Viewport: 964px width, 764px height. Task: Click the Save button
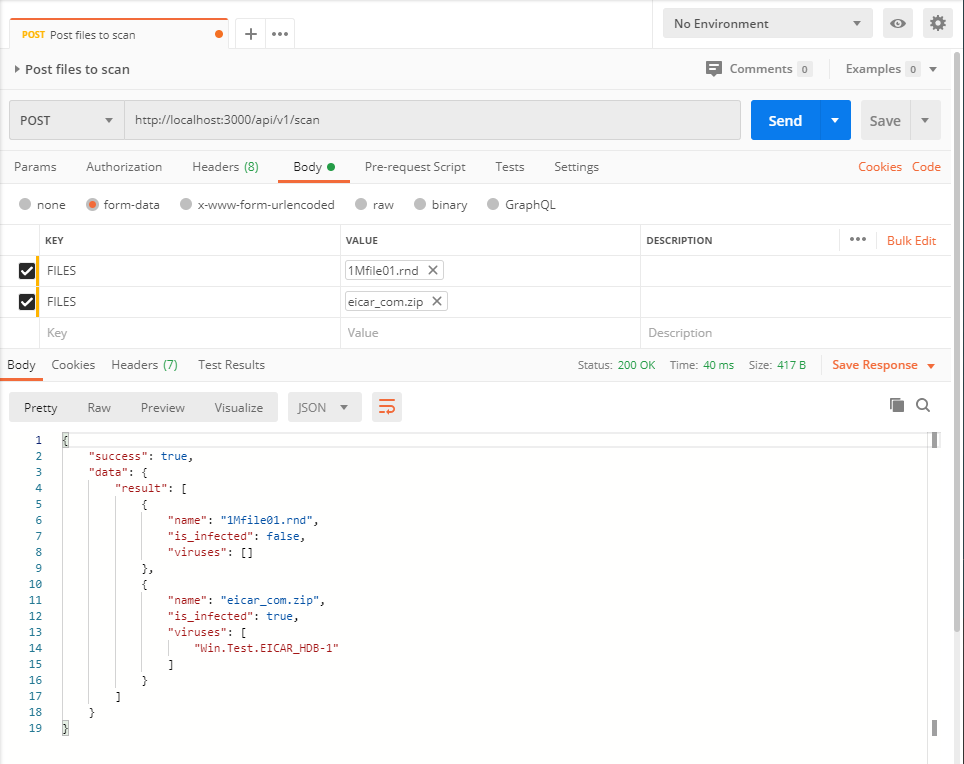[885, 120]
